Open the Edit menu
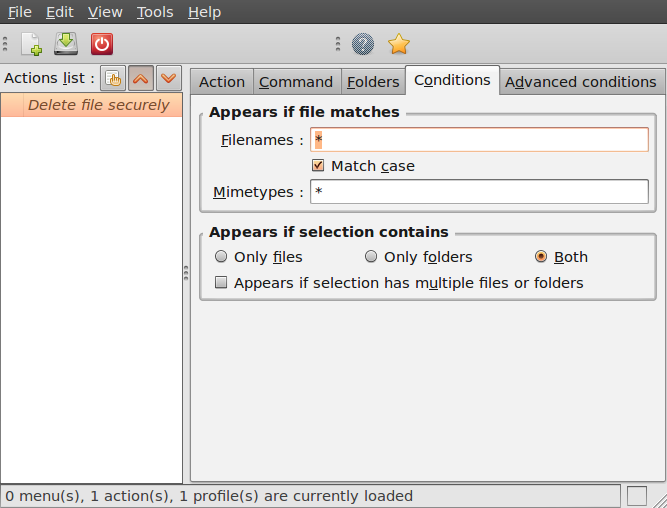 (x=59, y=12)
